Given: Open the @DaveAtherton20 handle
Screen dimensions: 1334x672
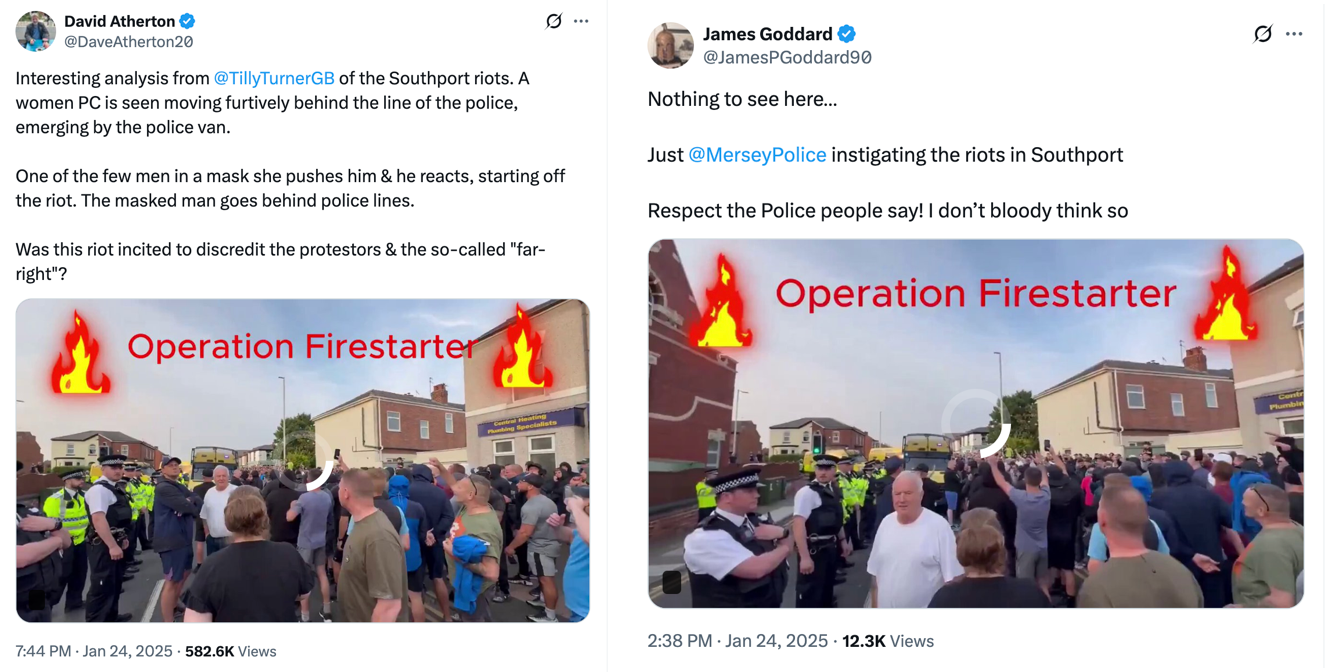Looking at the screenshot, I should click(x=128, y=42).
